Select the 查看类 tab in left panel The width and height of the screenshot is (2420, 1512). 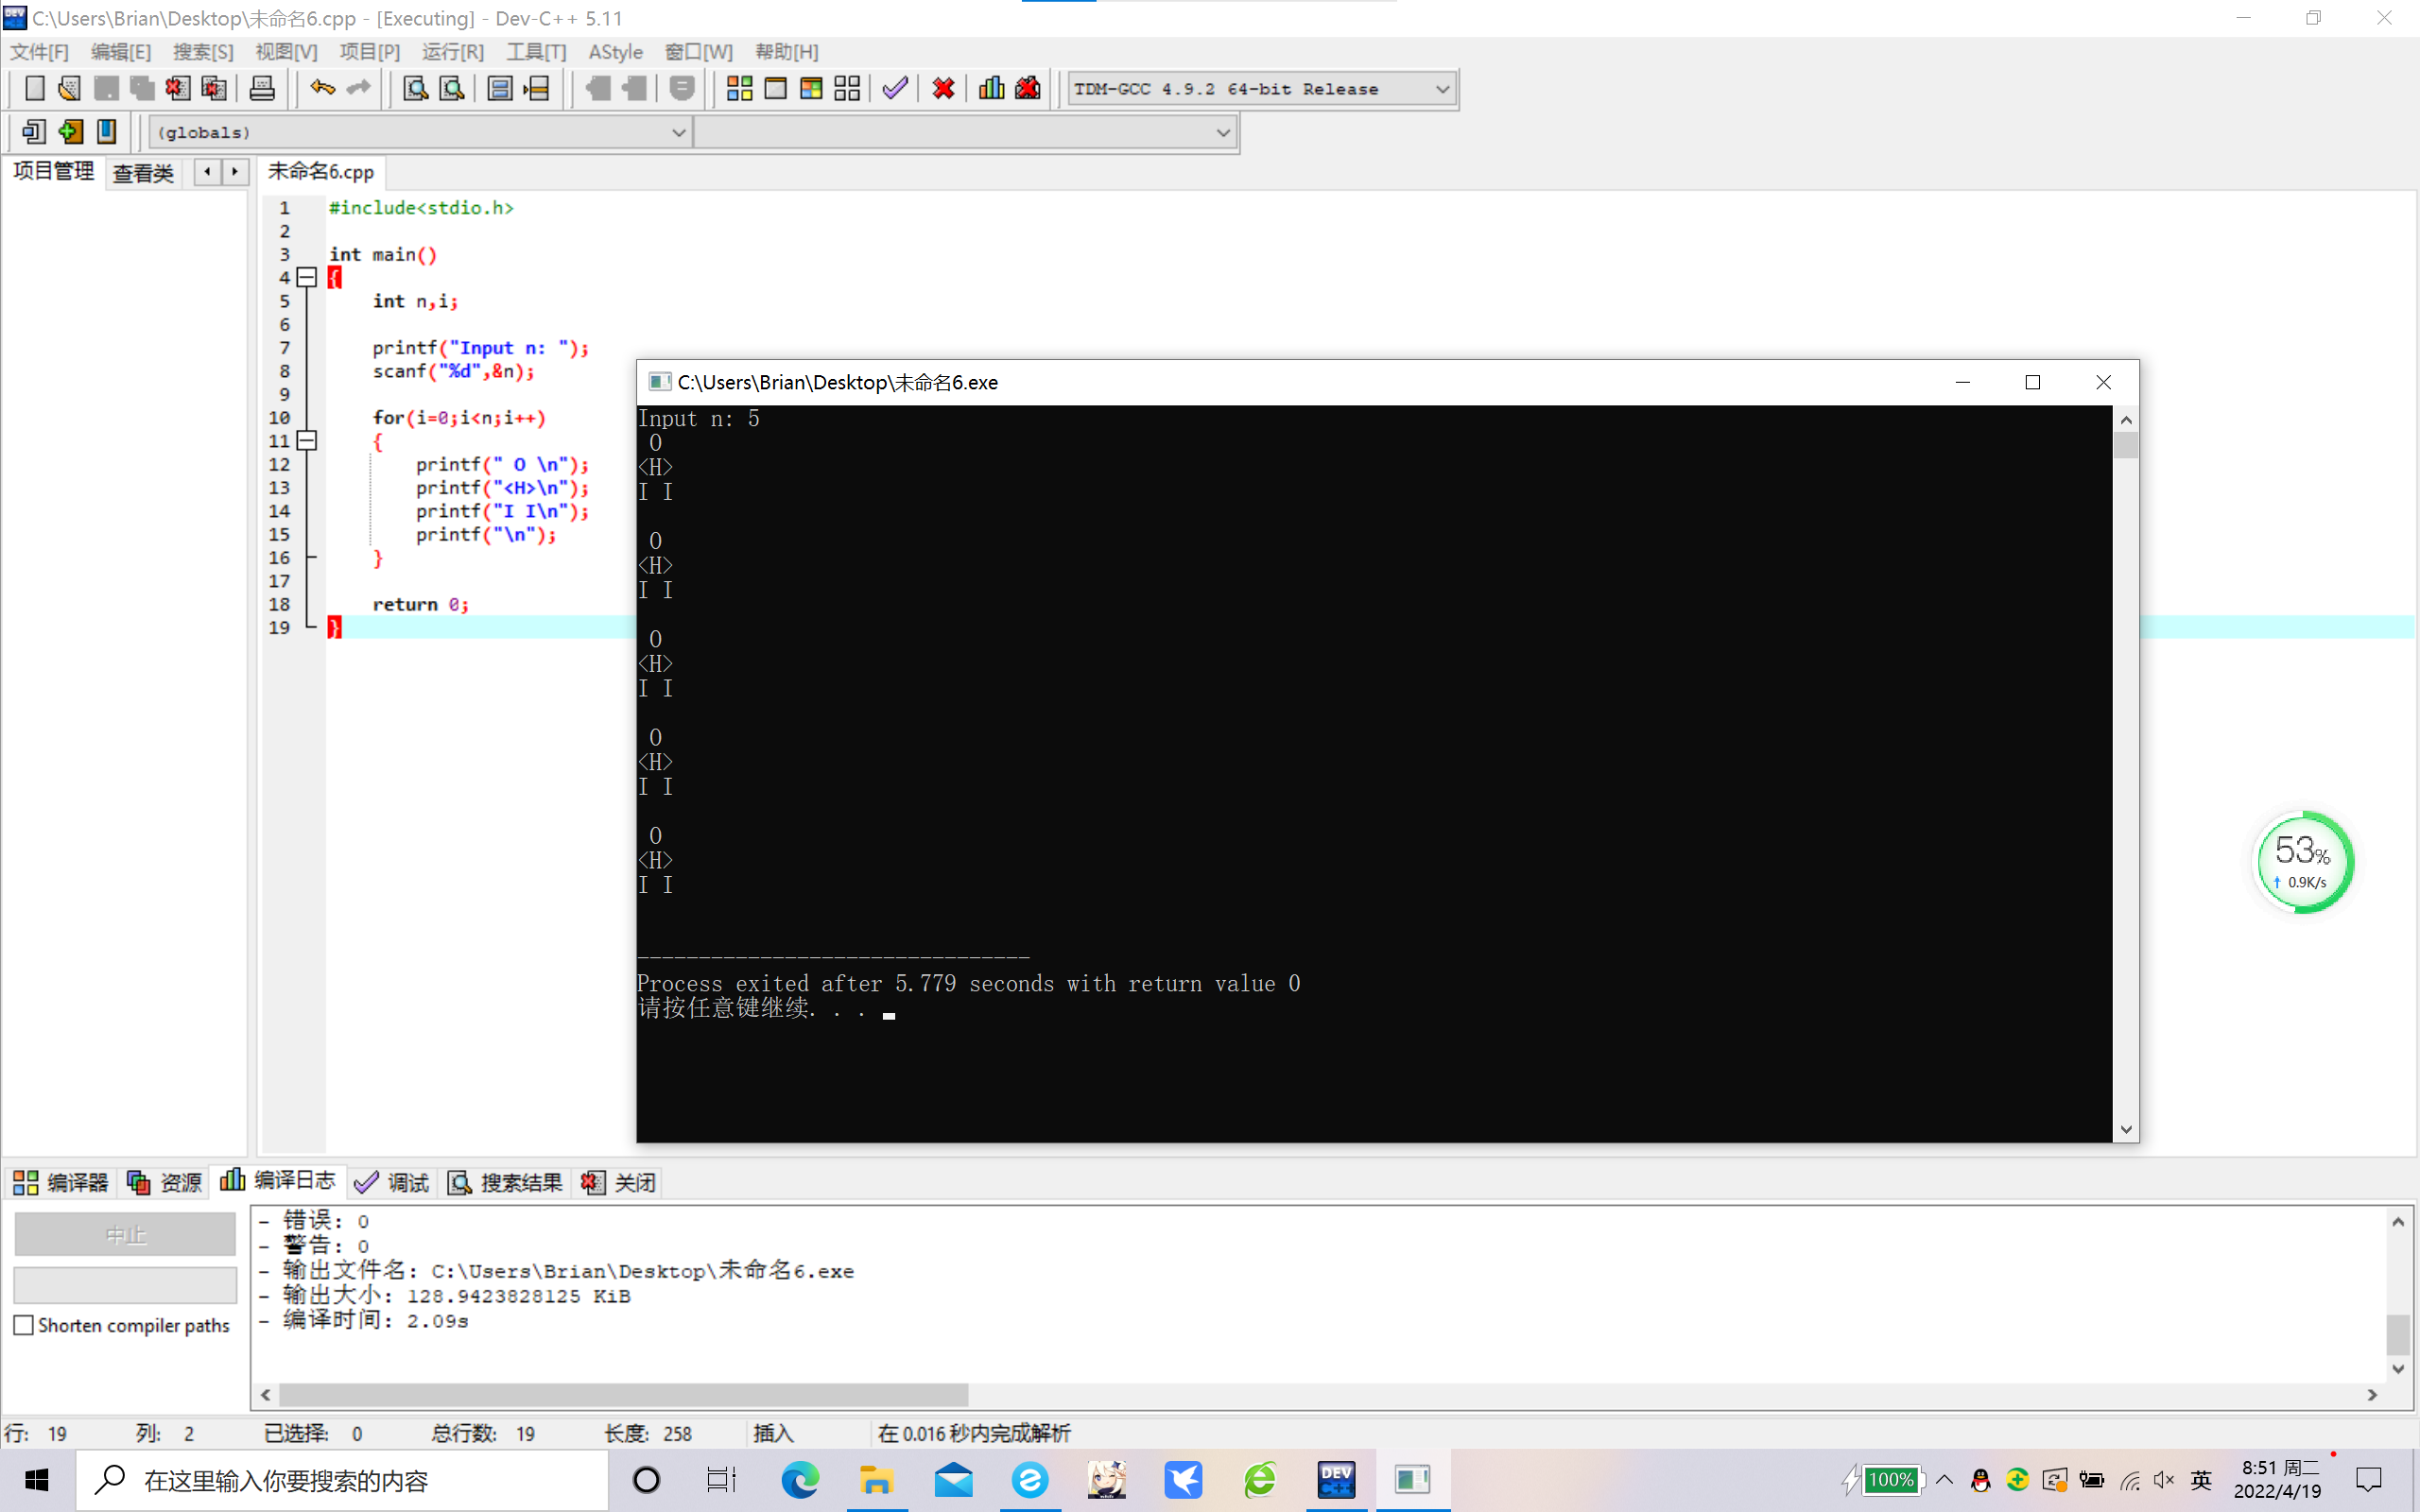click(143, 173)
